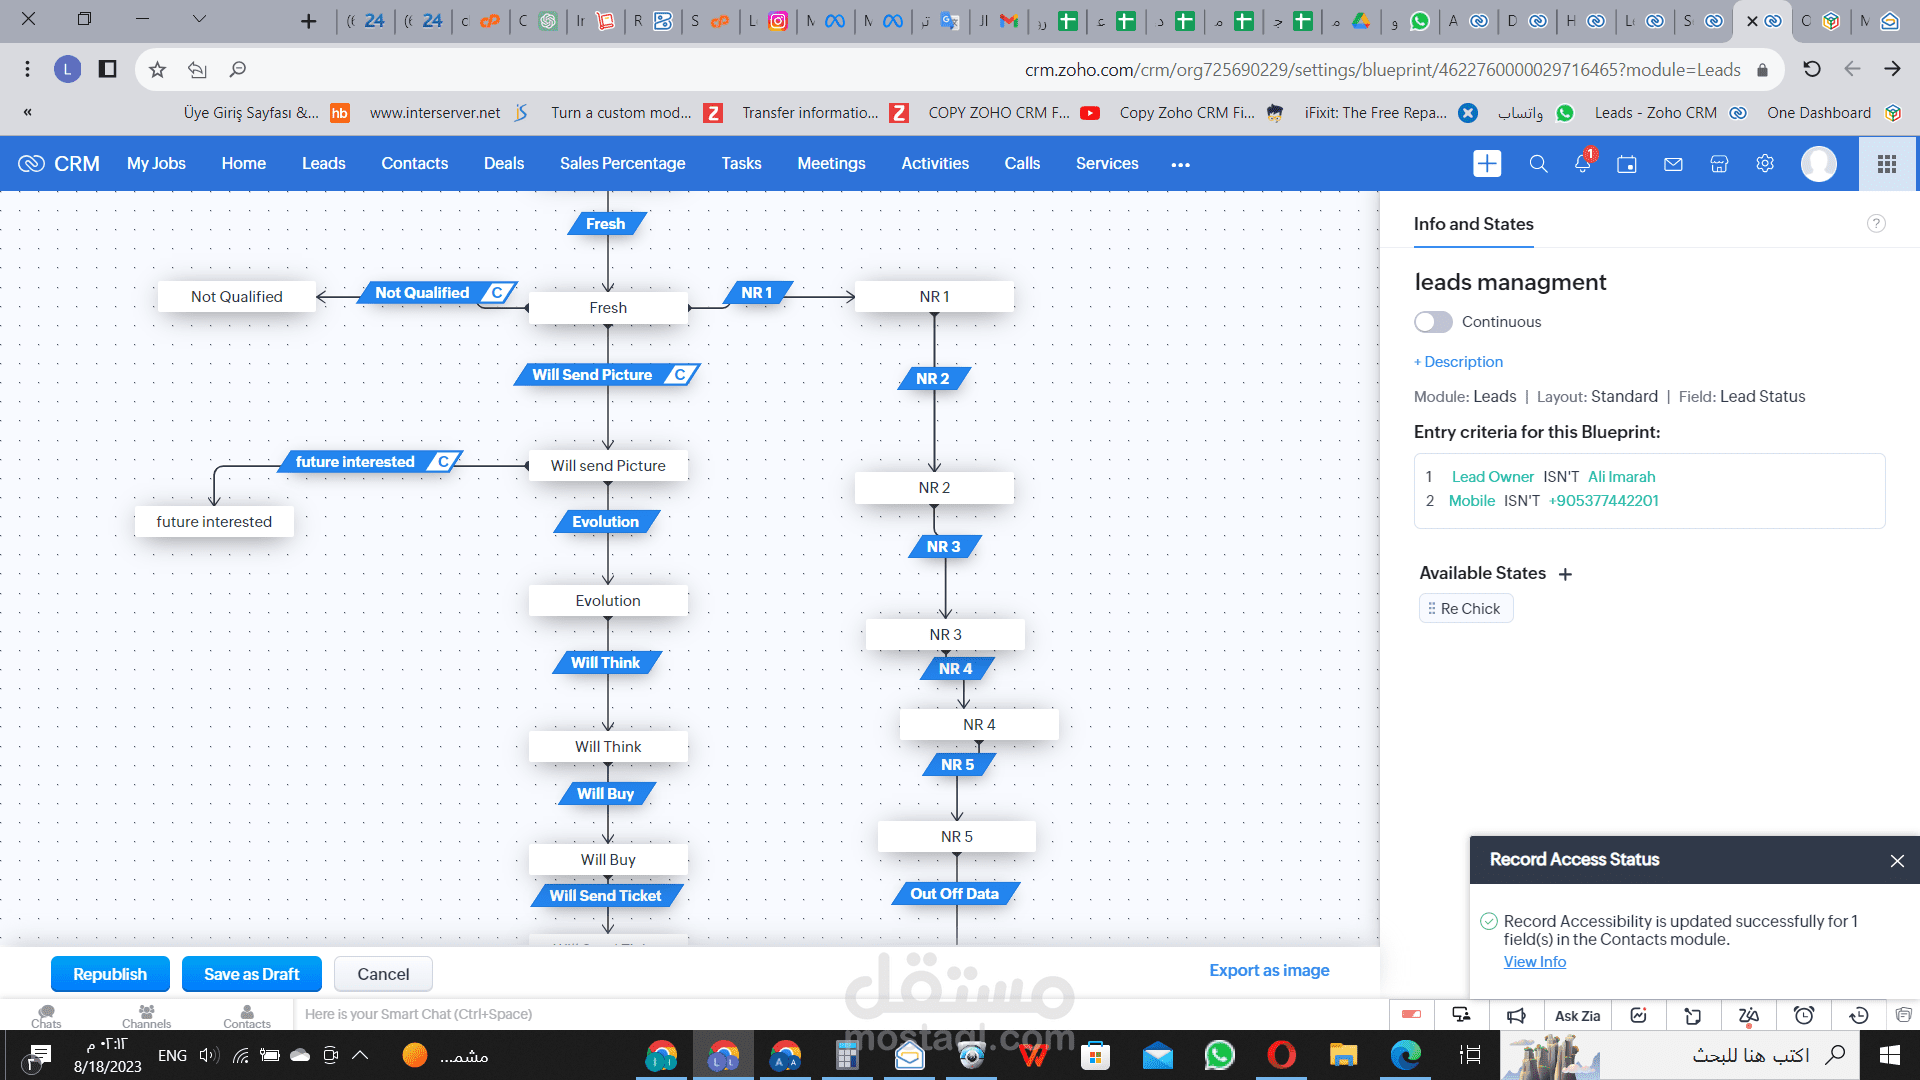Viewport: 1920px width, 1080px height.
Task: Close the Record Access Status popup
Action: [1897, 861]
